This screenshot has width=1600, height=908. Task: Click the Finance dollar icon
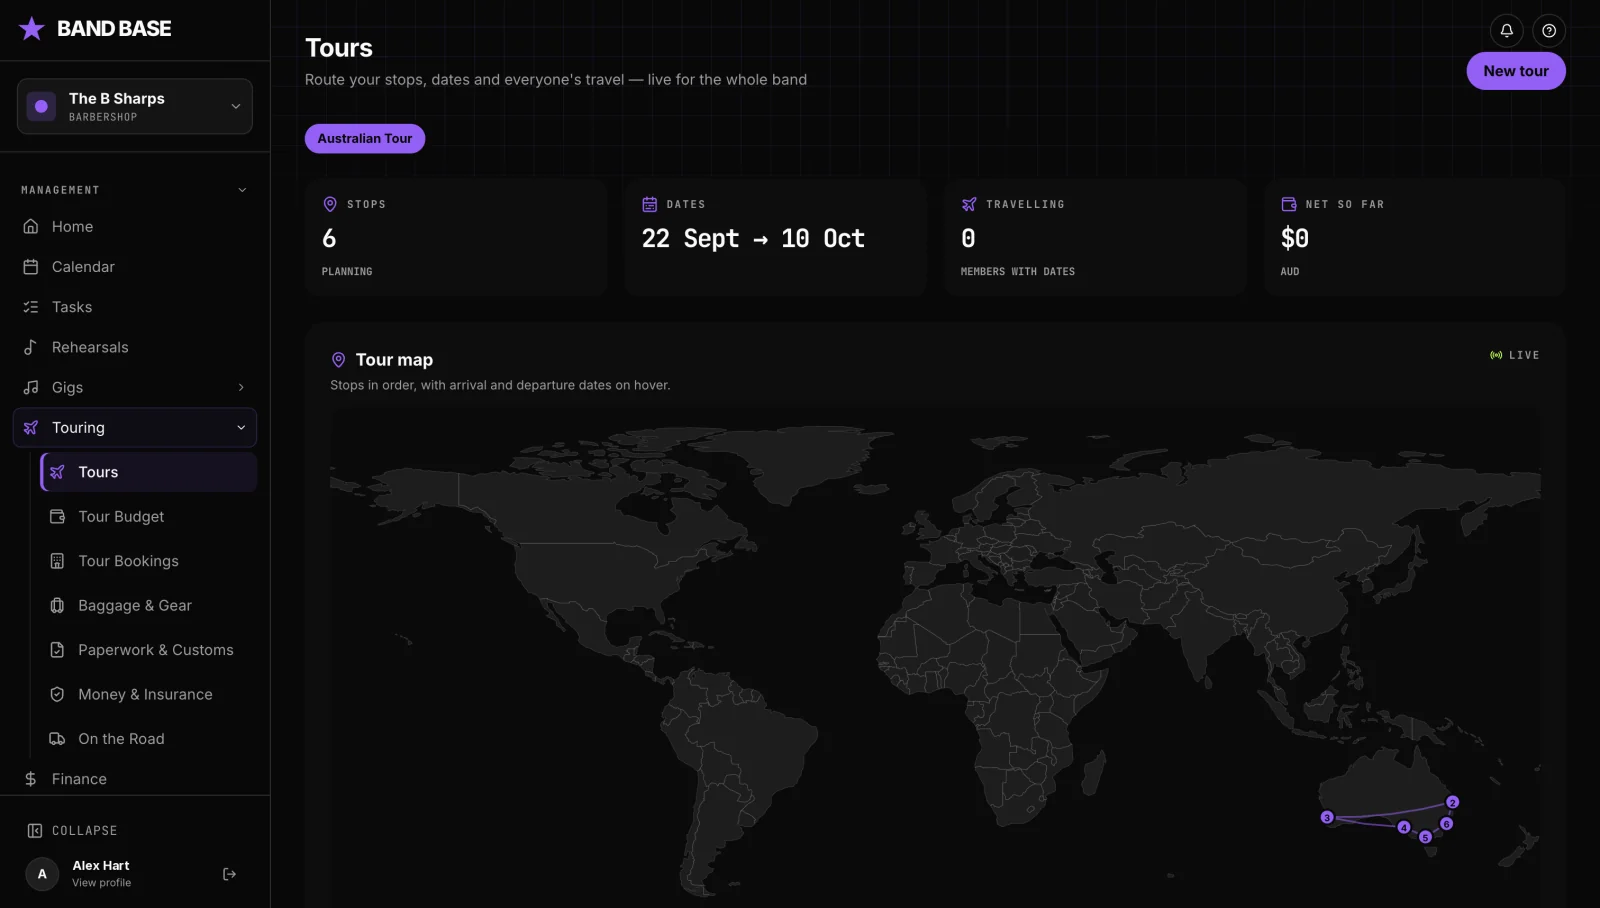(x=31, y=779)
